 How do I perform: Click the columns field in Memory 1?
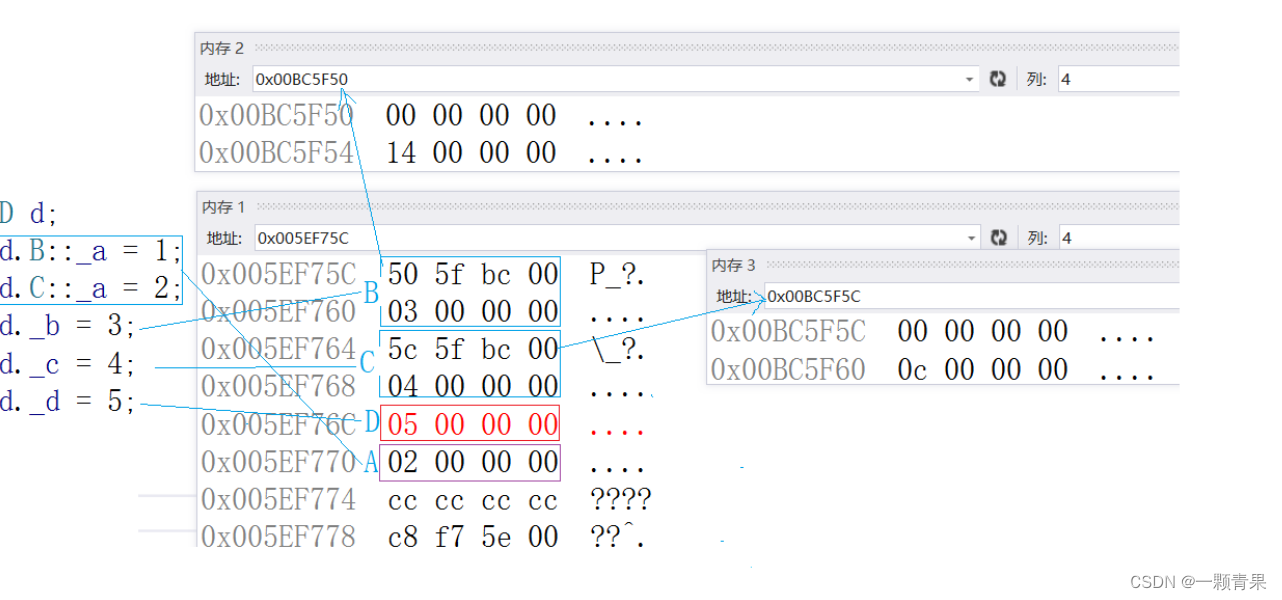pos(1119,238)
